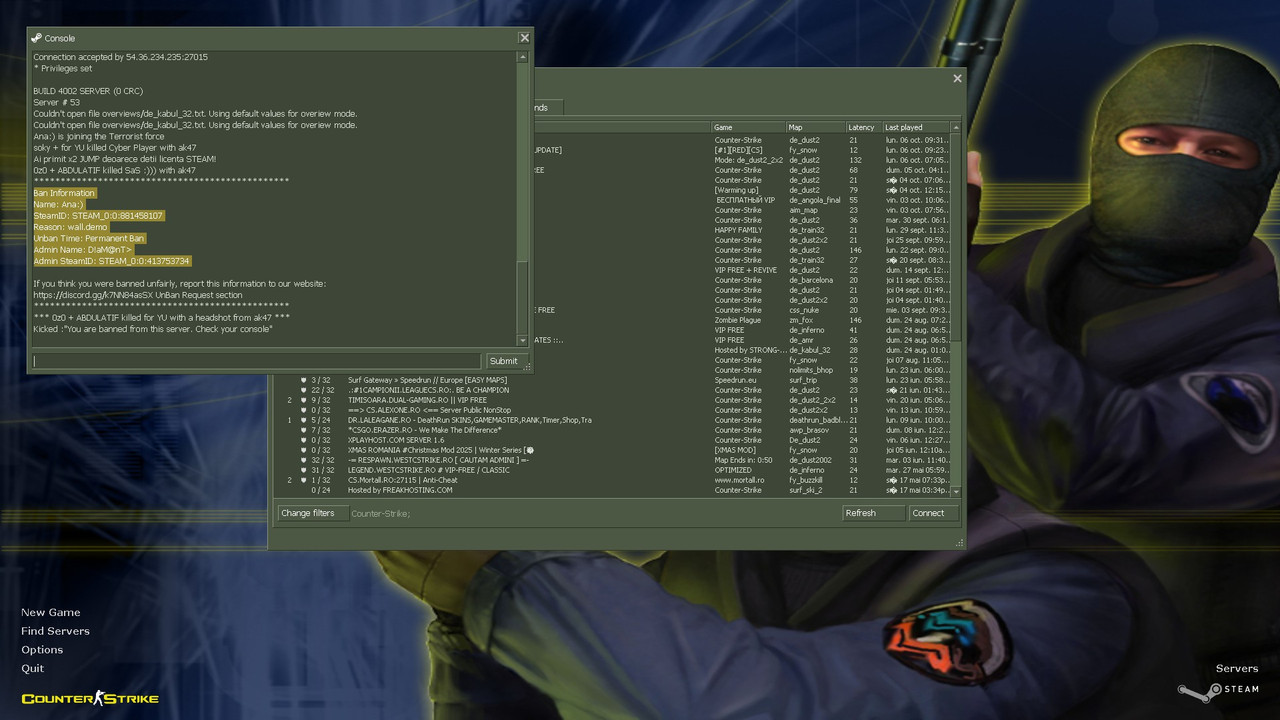
Task: Sort servers by the Last played column
Action: 916,127
